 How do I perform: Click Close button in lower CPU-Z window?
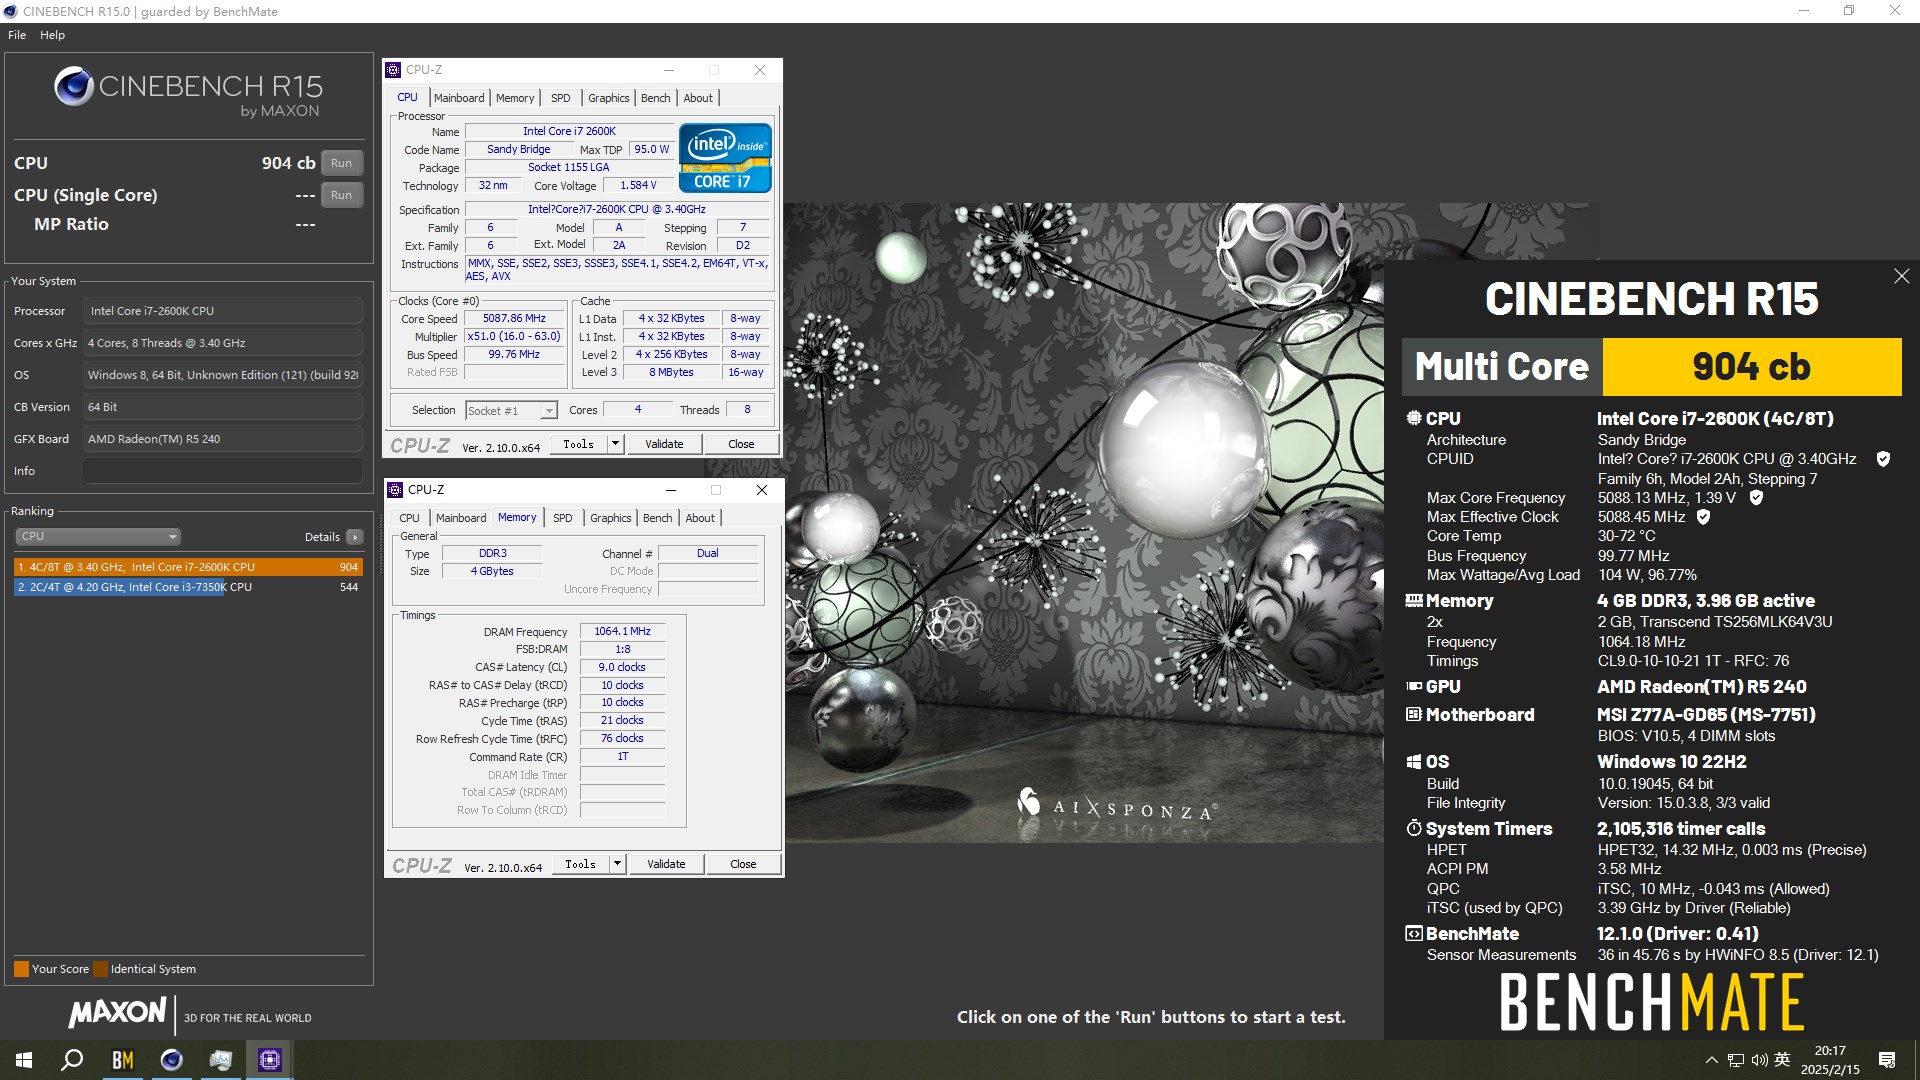pos(743,864)
